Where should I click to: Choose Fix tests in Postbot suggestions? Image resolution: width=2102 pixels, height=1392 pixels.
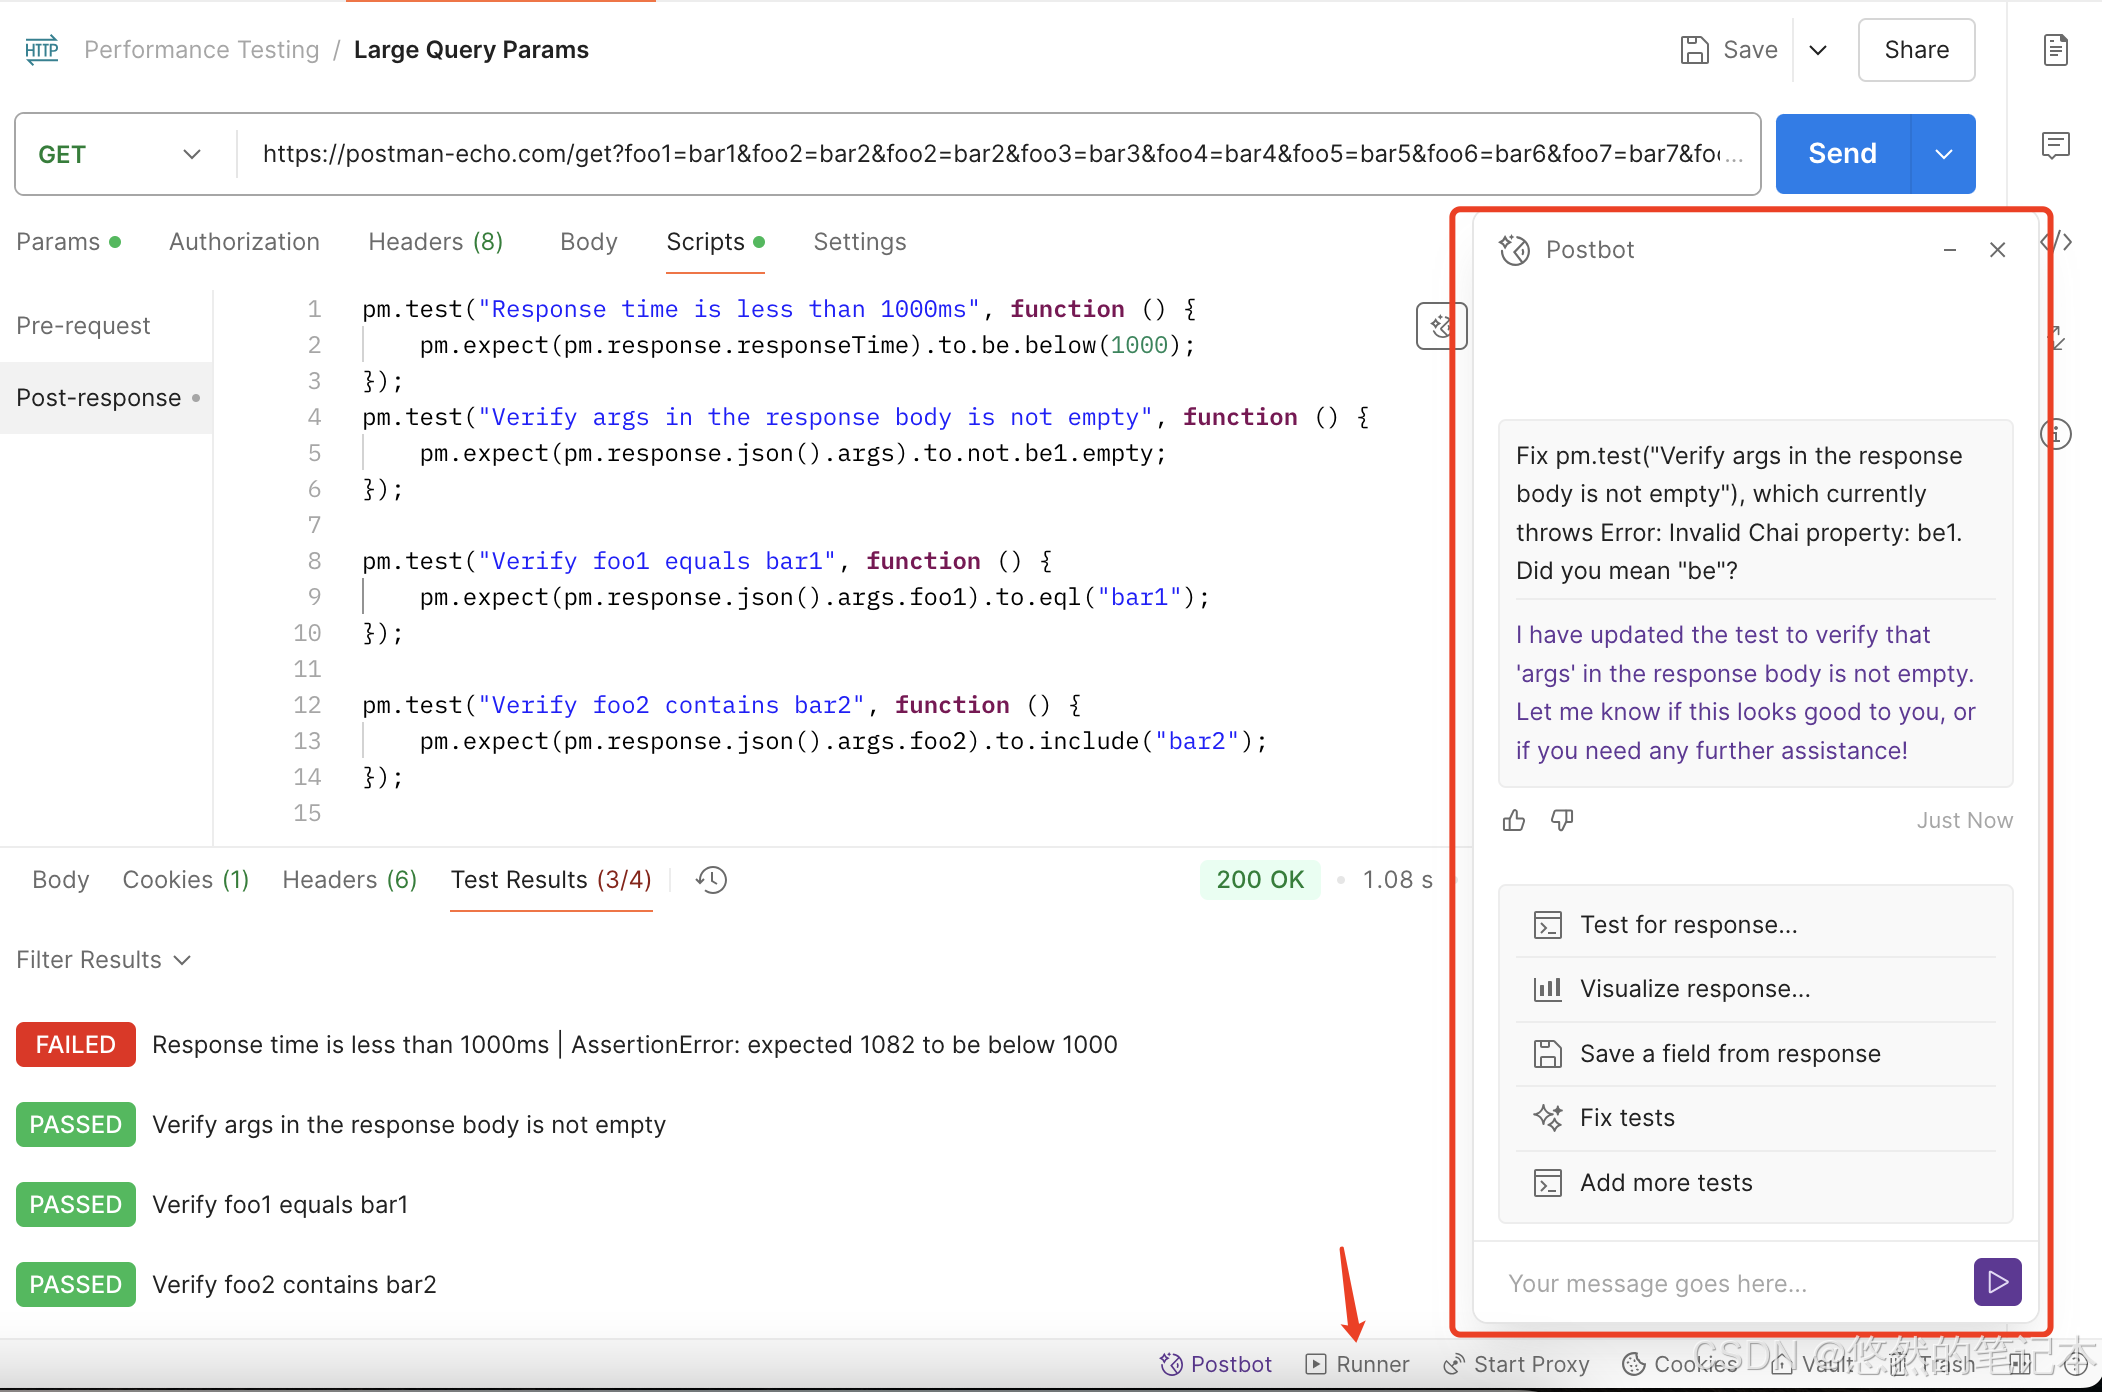[x=1627, y=1118]
